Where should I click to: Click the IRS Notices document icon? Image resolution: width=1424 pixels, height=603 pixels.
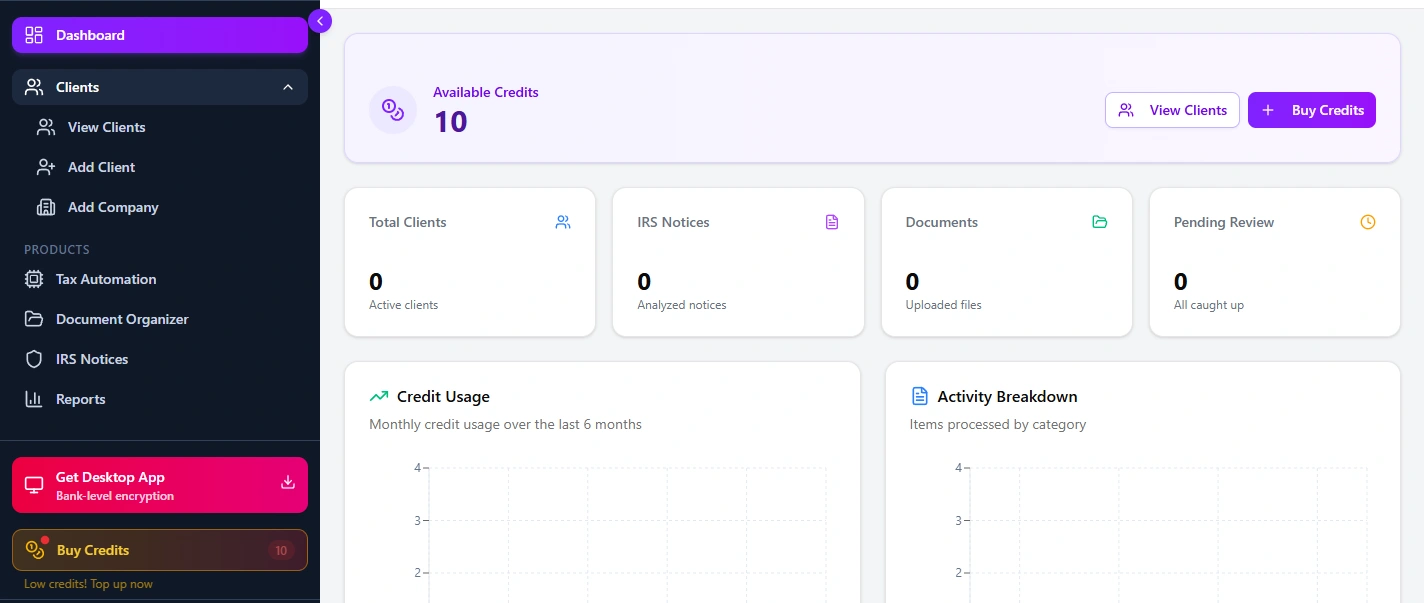(x=832, y=222)
